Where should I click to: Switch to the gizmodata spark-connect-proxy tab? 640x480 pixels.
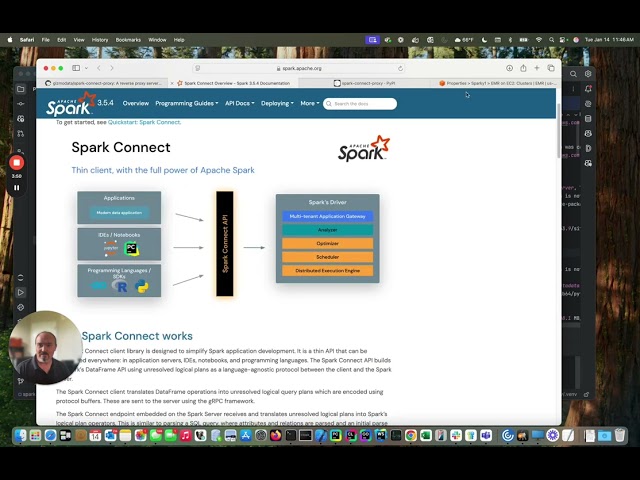pyautogui.click(x=103, y=83)
